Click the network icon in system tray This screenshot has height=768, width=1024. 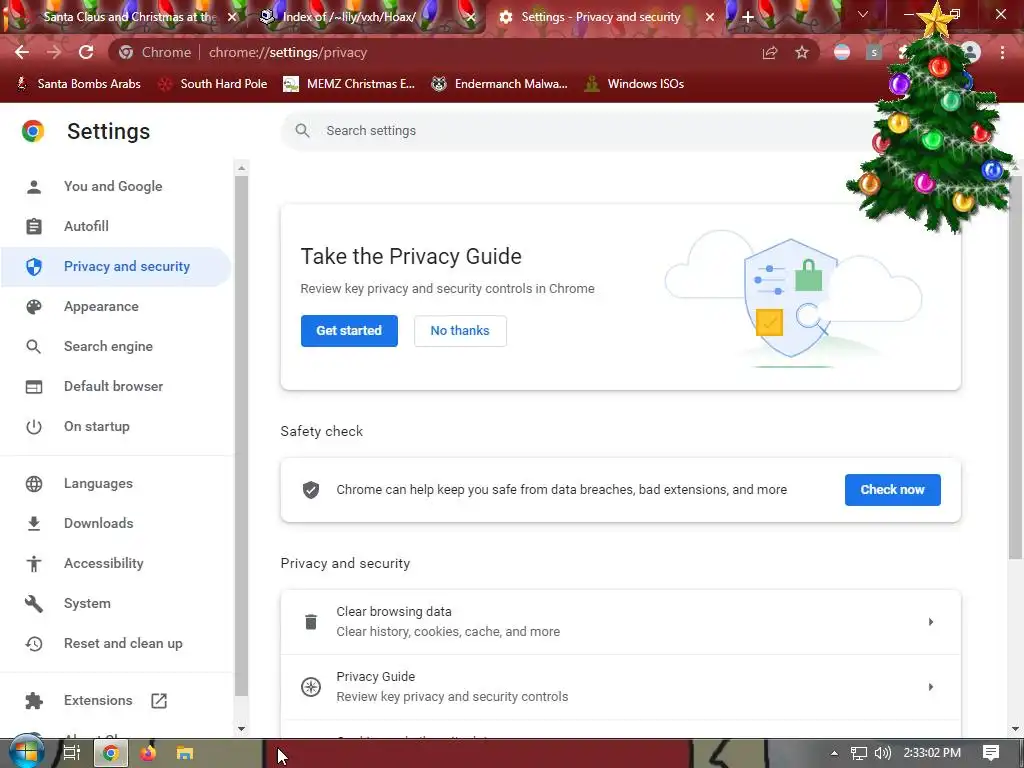pyautogui.click(x=859, y=753)
